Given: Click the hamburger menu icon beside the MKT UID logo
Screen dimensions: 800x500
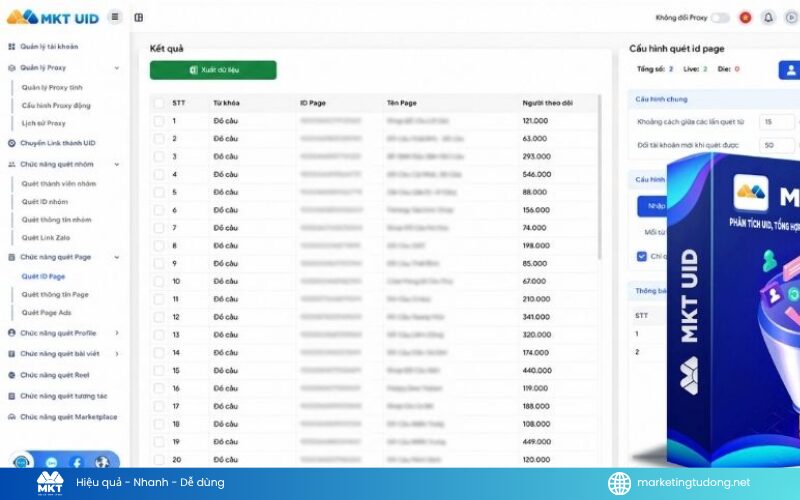Looking at the screenshot, I should point(115,17).
